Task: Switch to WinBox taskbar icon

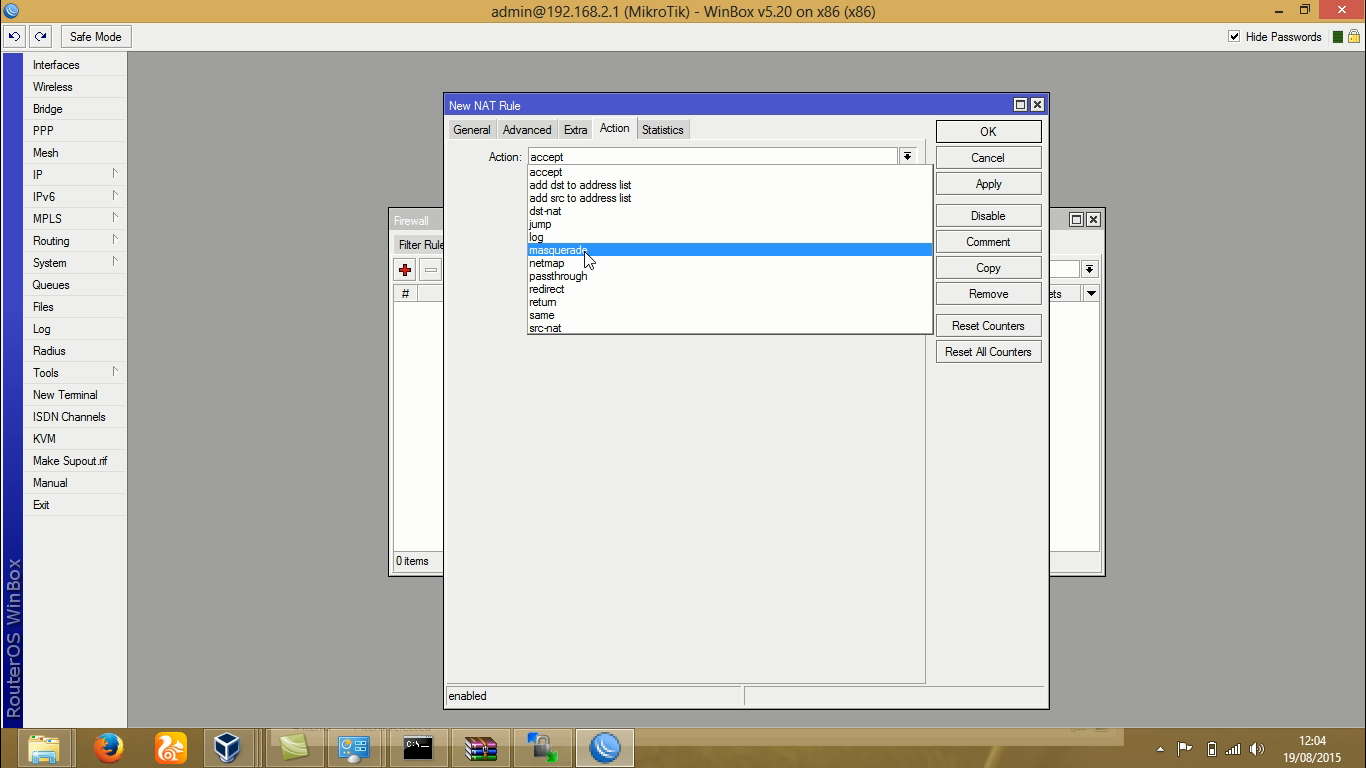Action: 605,748
